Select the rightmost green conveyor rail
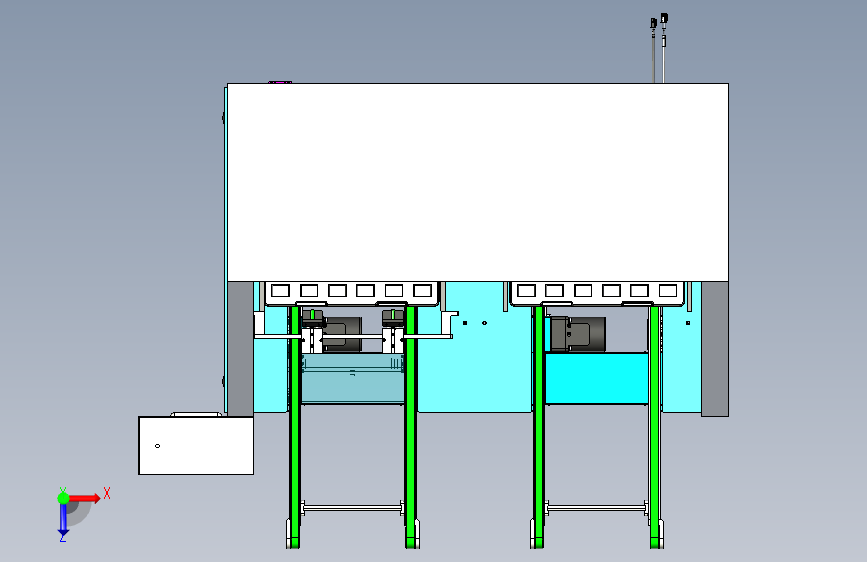 655,426
